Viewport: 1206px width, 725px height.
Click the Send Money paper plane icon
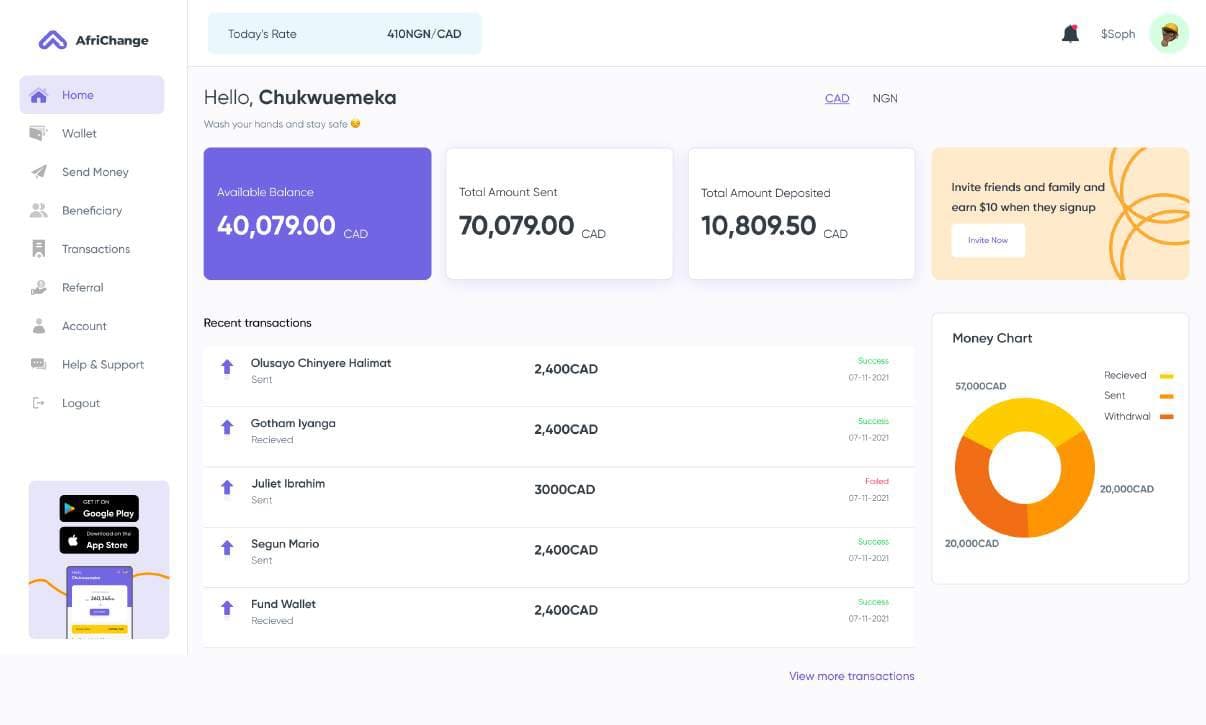tap(39, 172)
